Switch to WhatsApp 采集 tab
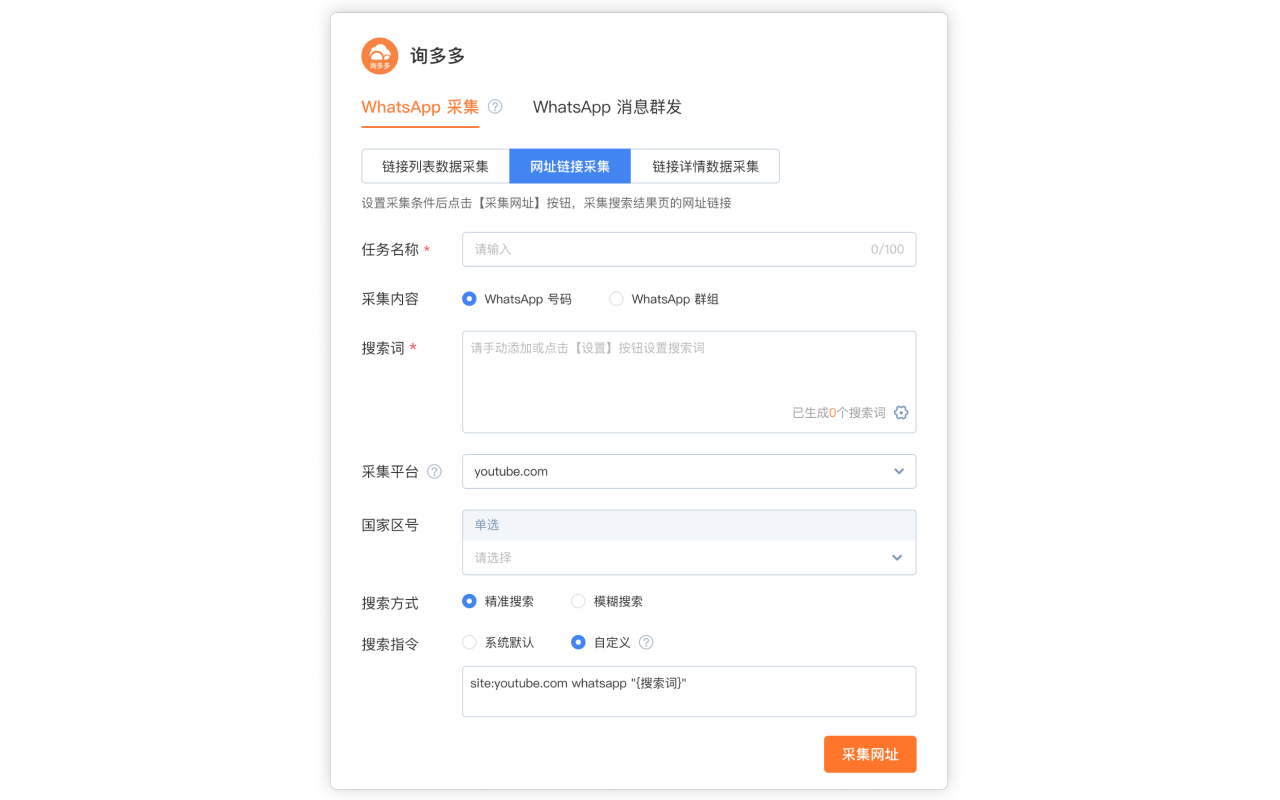 [x=420, y=107]
